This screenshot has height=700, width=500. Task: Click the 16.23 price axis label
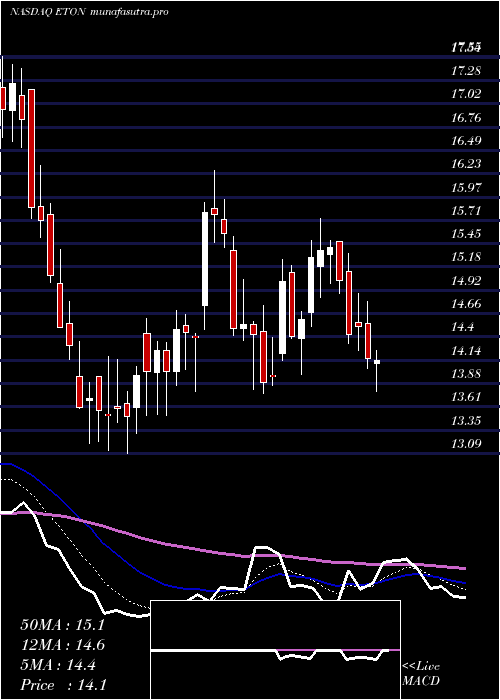pos(466,164)
